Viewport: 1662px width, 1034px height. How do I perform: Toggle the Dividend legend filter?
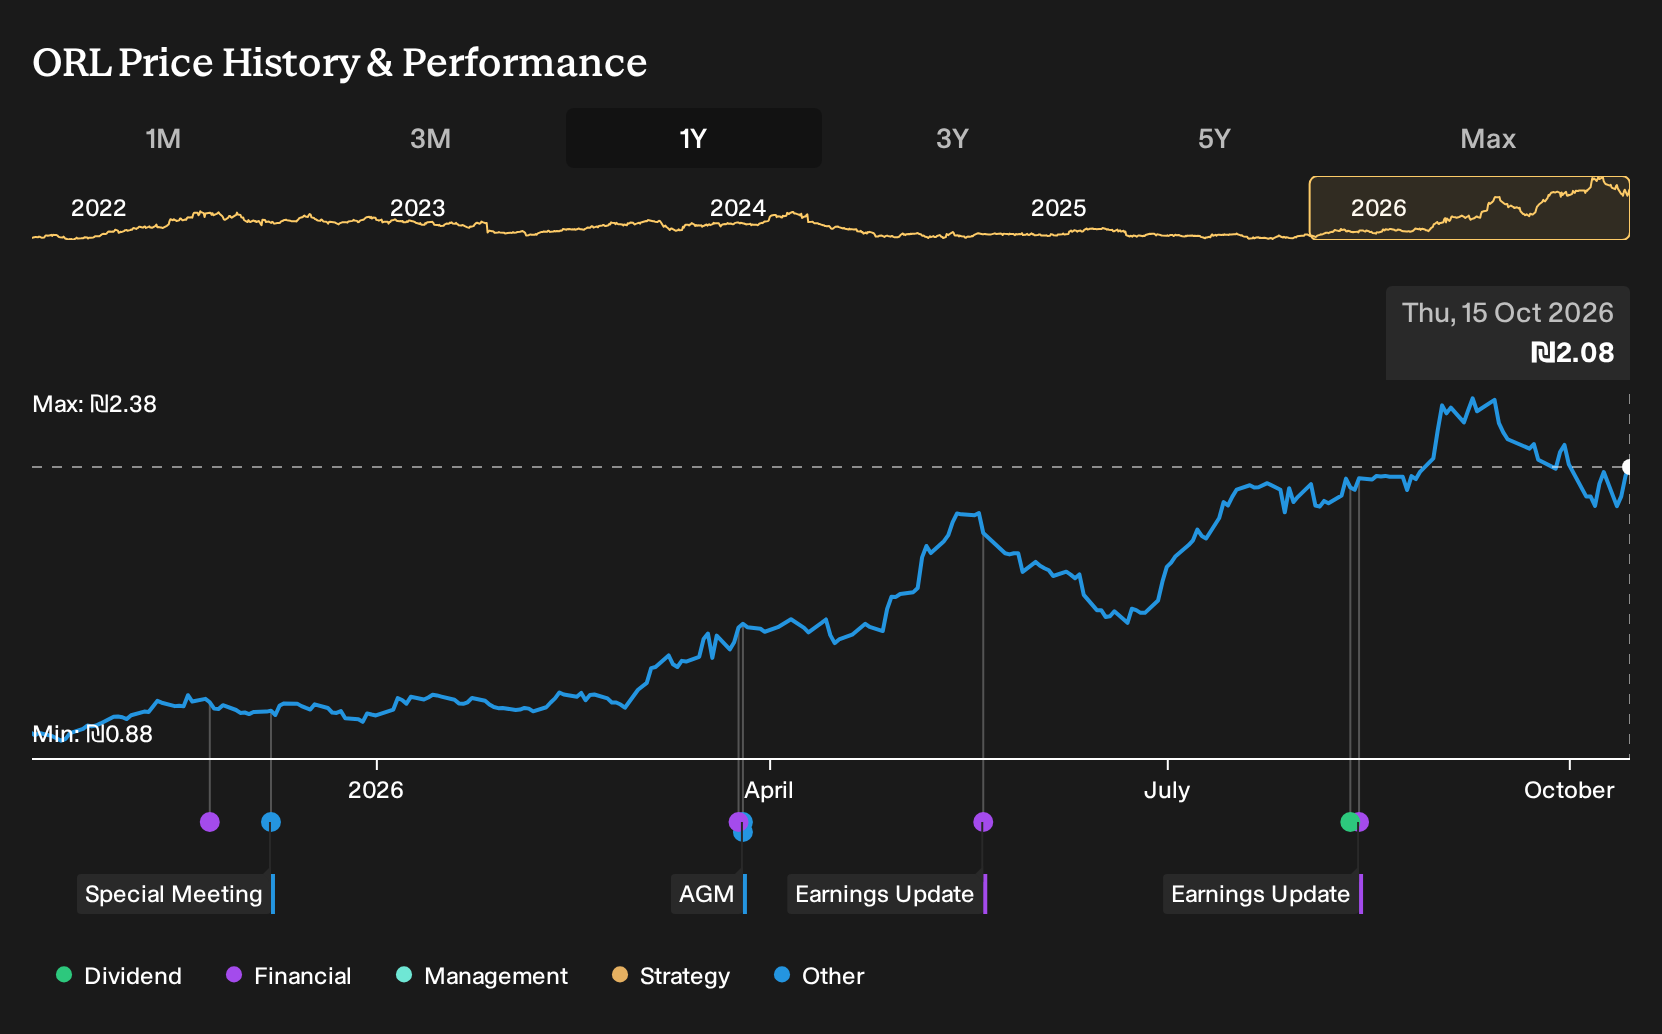pyautogui.click(x=119, y=976)
